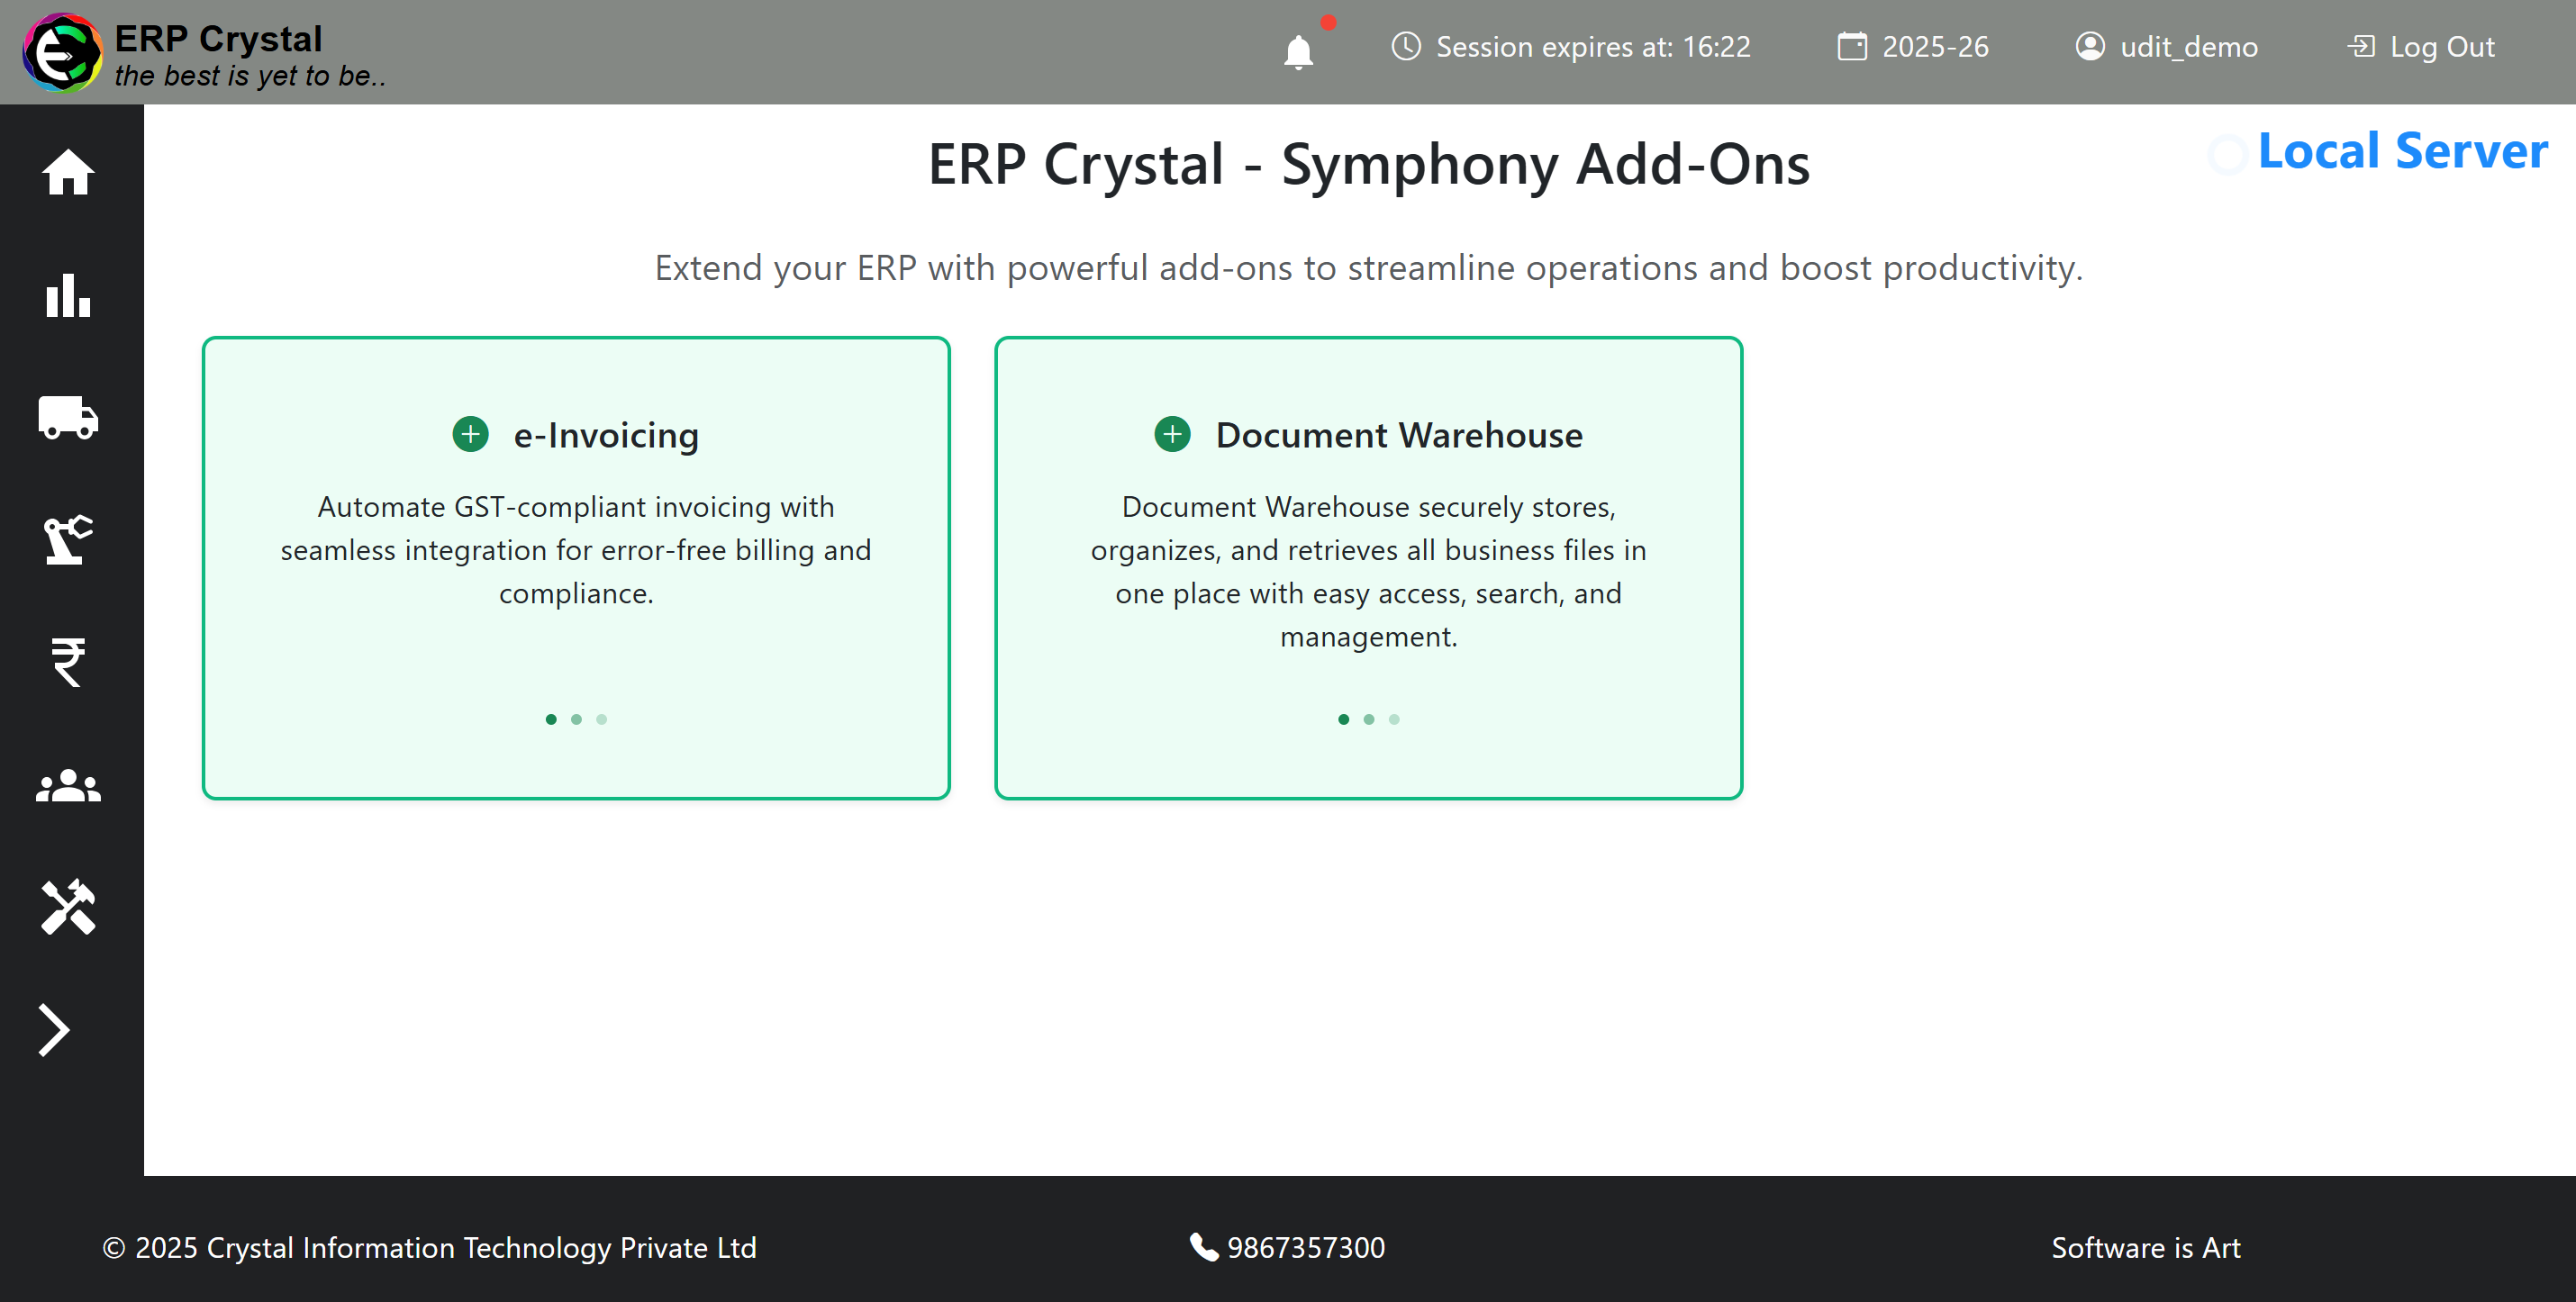Select third carousel dot on e-Invoicing card
This screenshot has height=1302, width=2576.
pos(601,719)
